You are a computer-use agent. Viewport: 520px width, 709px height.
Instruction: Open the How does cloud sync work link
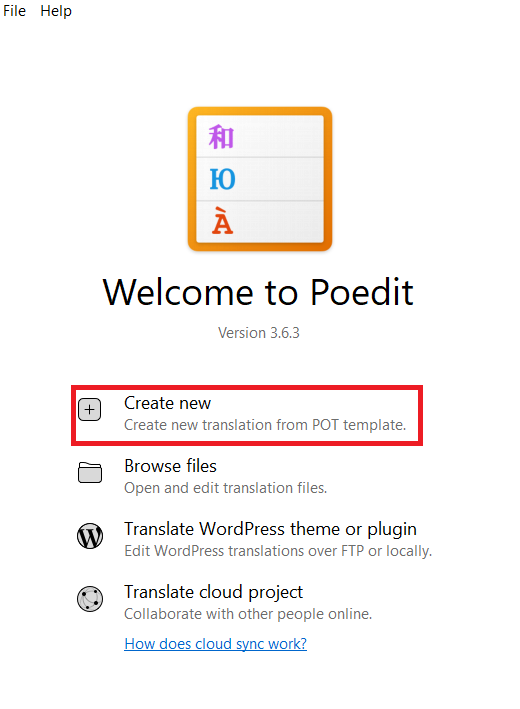[x=216, y=643]
